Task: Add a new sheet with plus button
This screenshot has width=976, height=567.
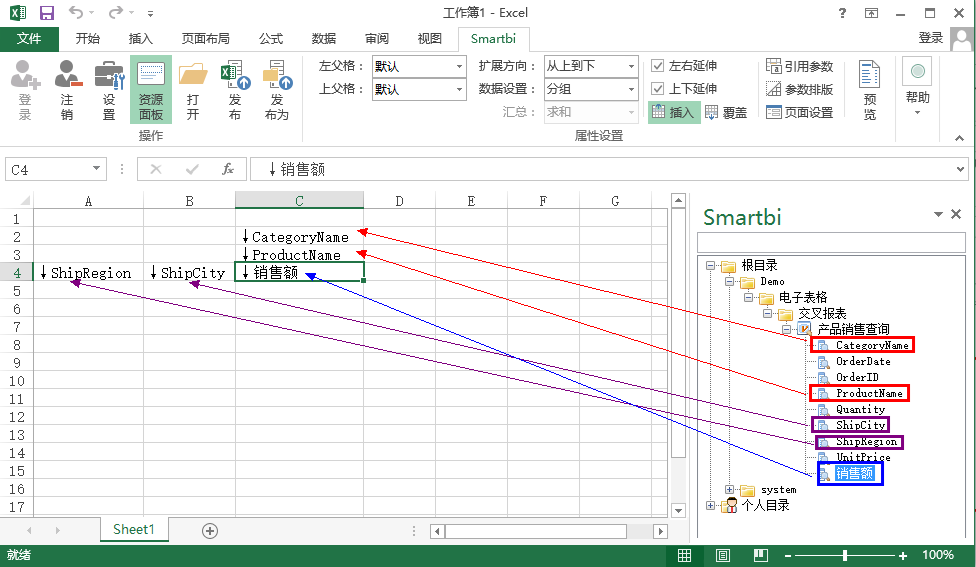Action: 210,531
